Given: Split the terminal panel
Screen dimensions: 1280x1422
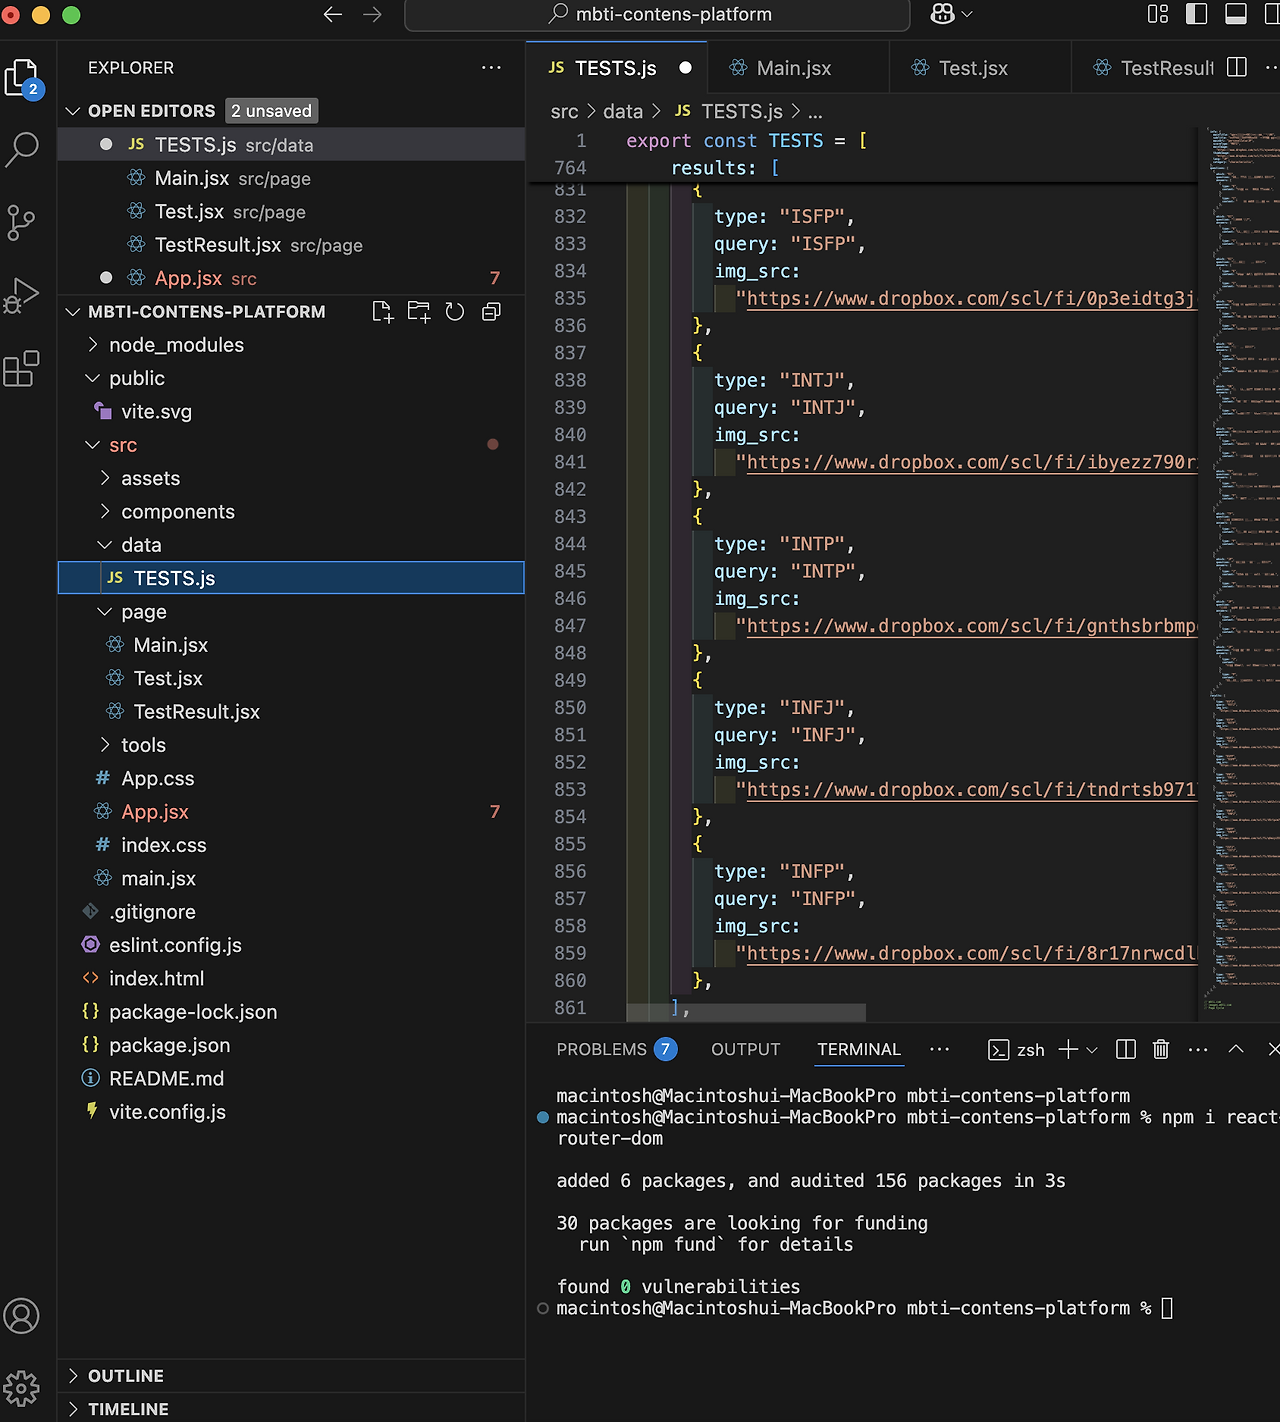Looking at the screenshot, I should tap(1126, 1049).
